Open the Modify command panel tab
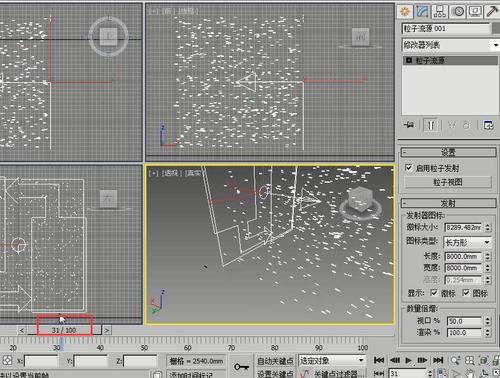The image size is (500, 378). tap(422, 12)
